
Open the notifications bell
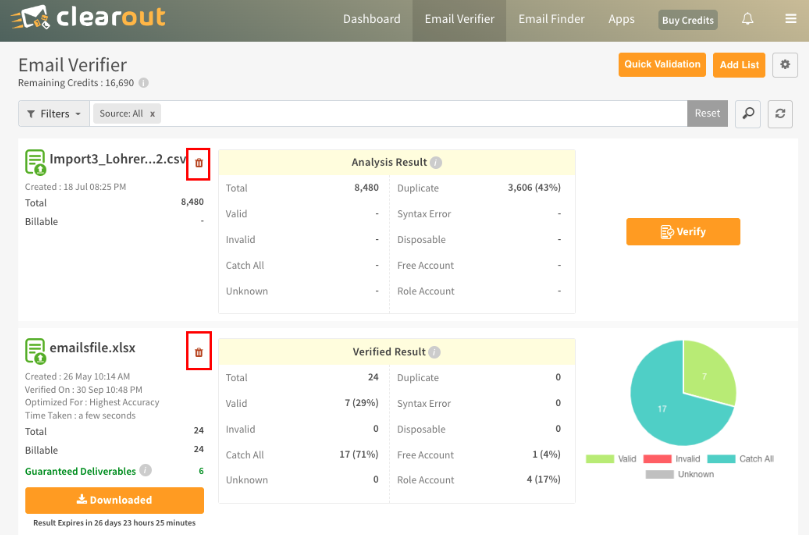748,19
